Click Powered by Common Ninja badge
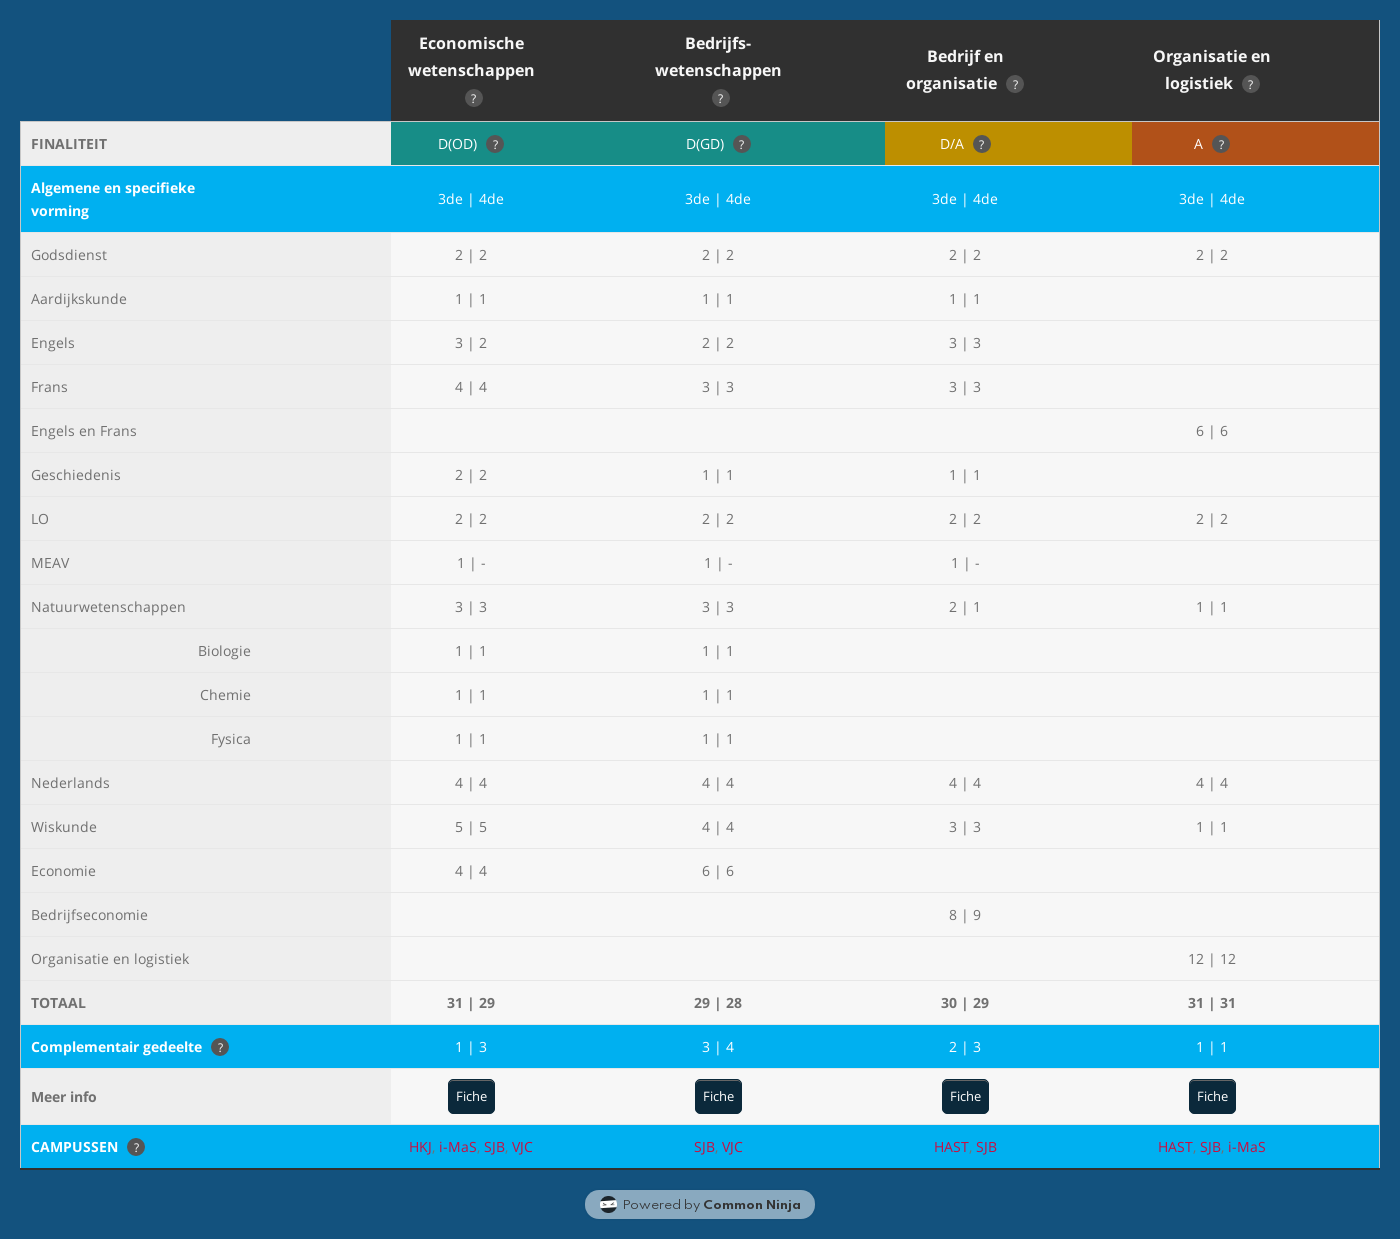 (700, 1204)
